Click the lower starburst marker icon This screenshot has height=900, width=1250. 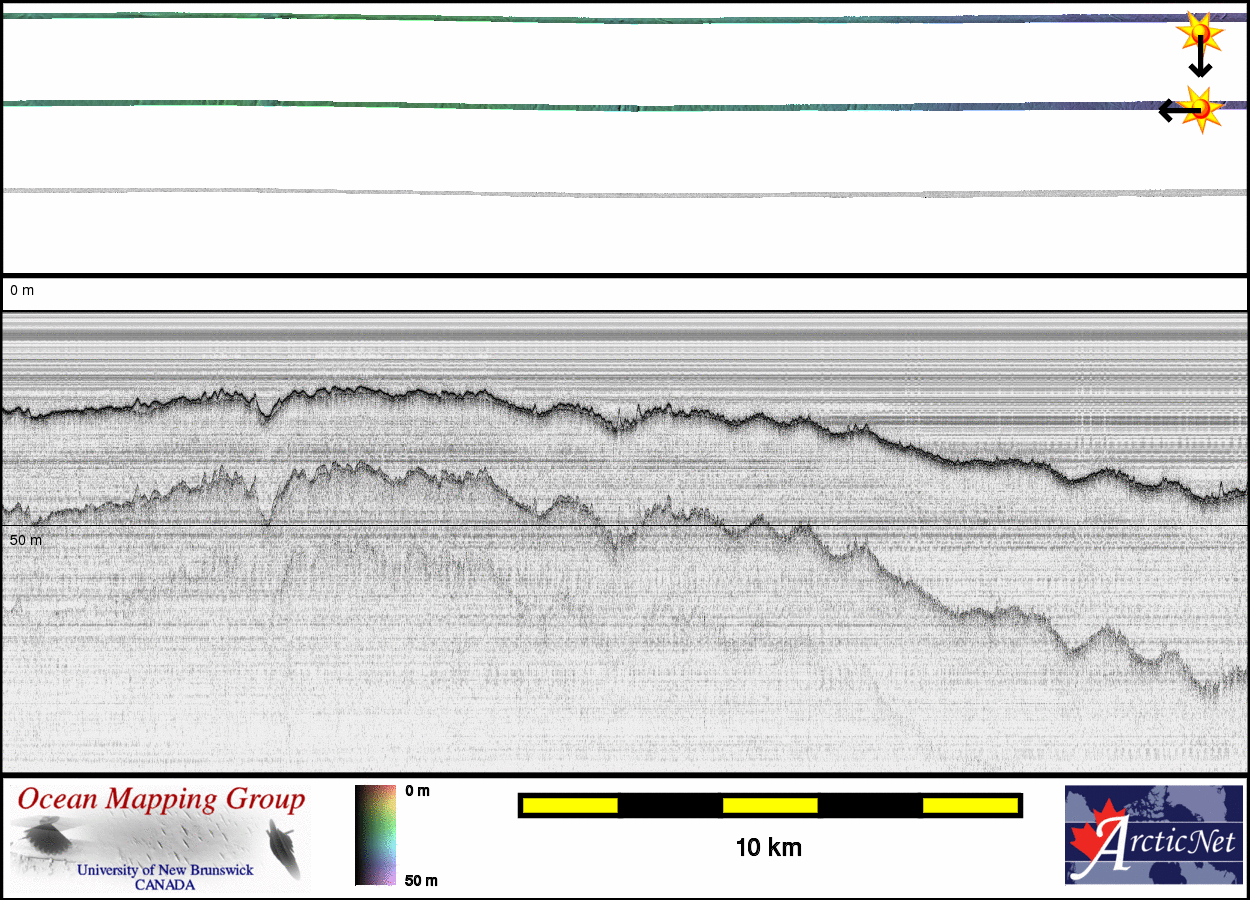coord(1202,107)
